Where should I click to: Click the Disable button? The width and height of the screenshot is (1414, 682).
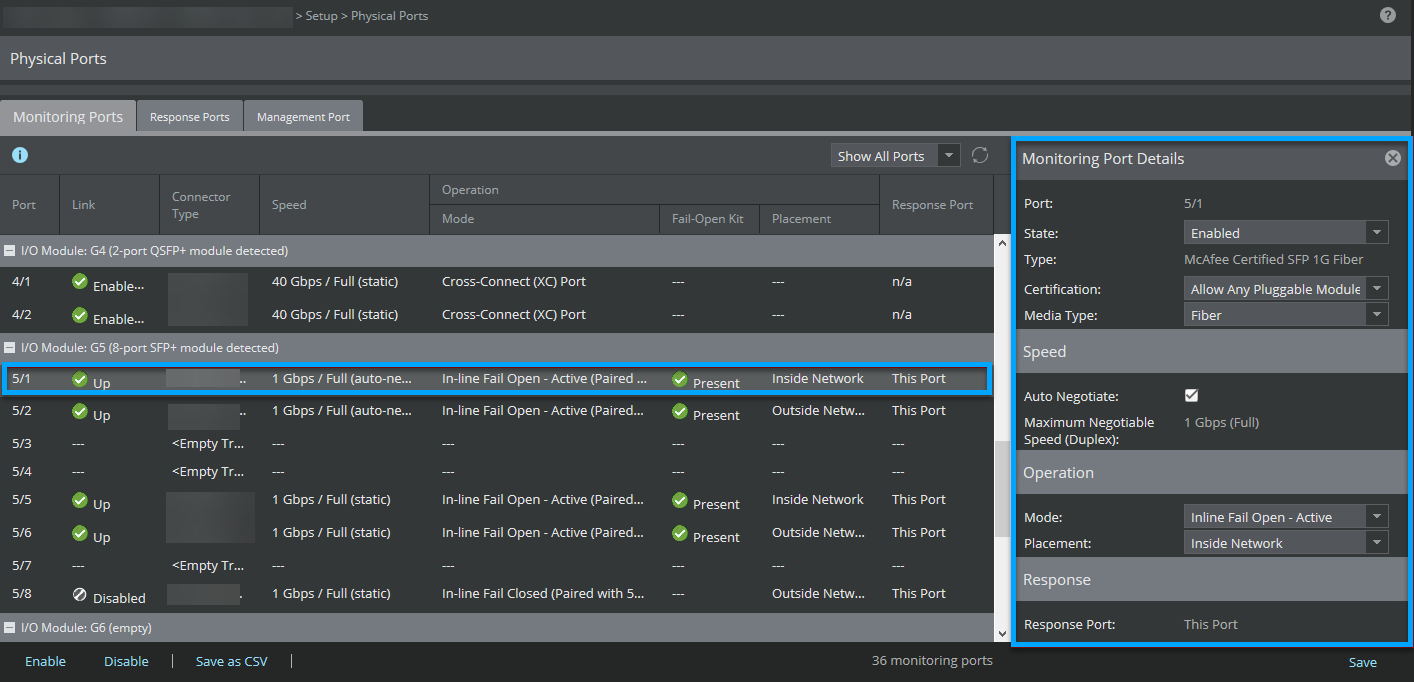(x=126, y=661)
